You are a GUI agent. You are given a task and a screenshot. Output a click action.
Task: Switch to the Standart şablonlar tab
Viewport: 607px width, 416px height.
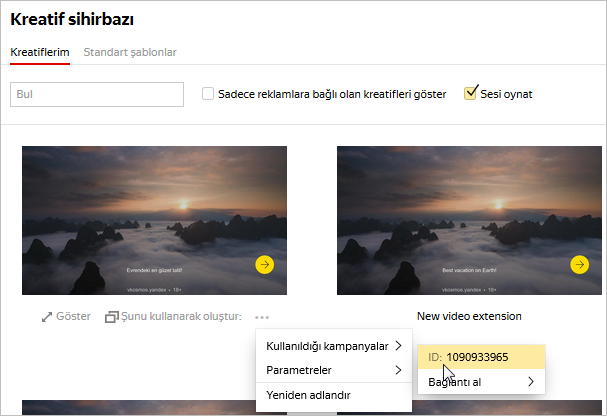[x=130, y=52]
